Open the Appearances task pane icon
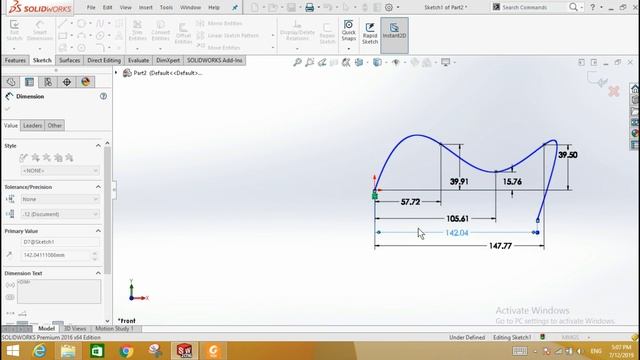This screenshot has height=360, width=640. pyautogui.click(x=635, y=133)
